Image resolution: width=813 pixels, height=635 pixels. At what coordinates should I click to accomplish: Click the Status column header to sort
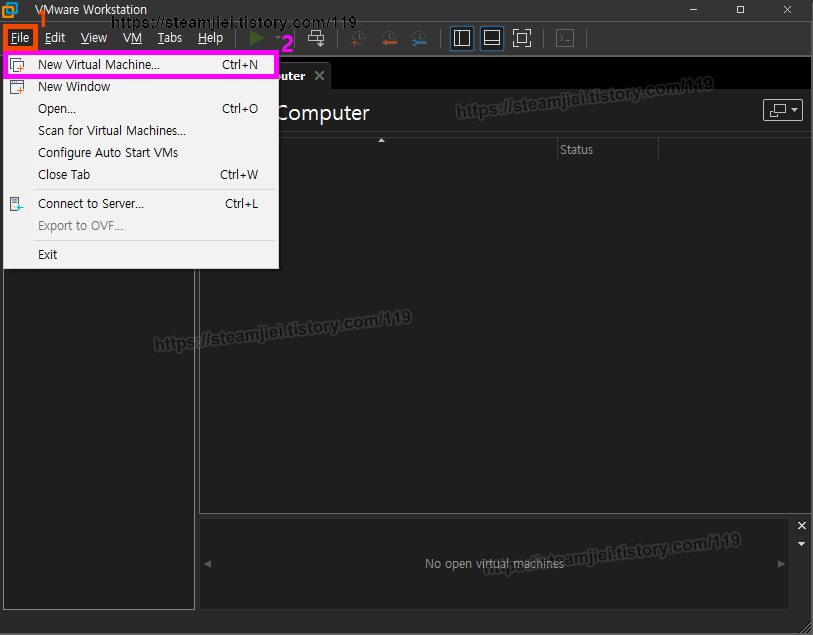tap(576, 149)
